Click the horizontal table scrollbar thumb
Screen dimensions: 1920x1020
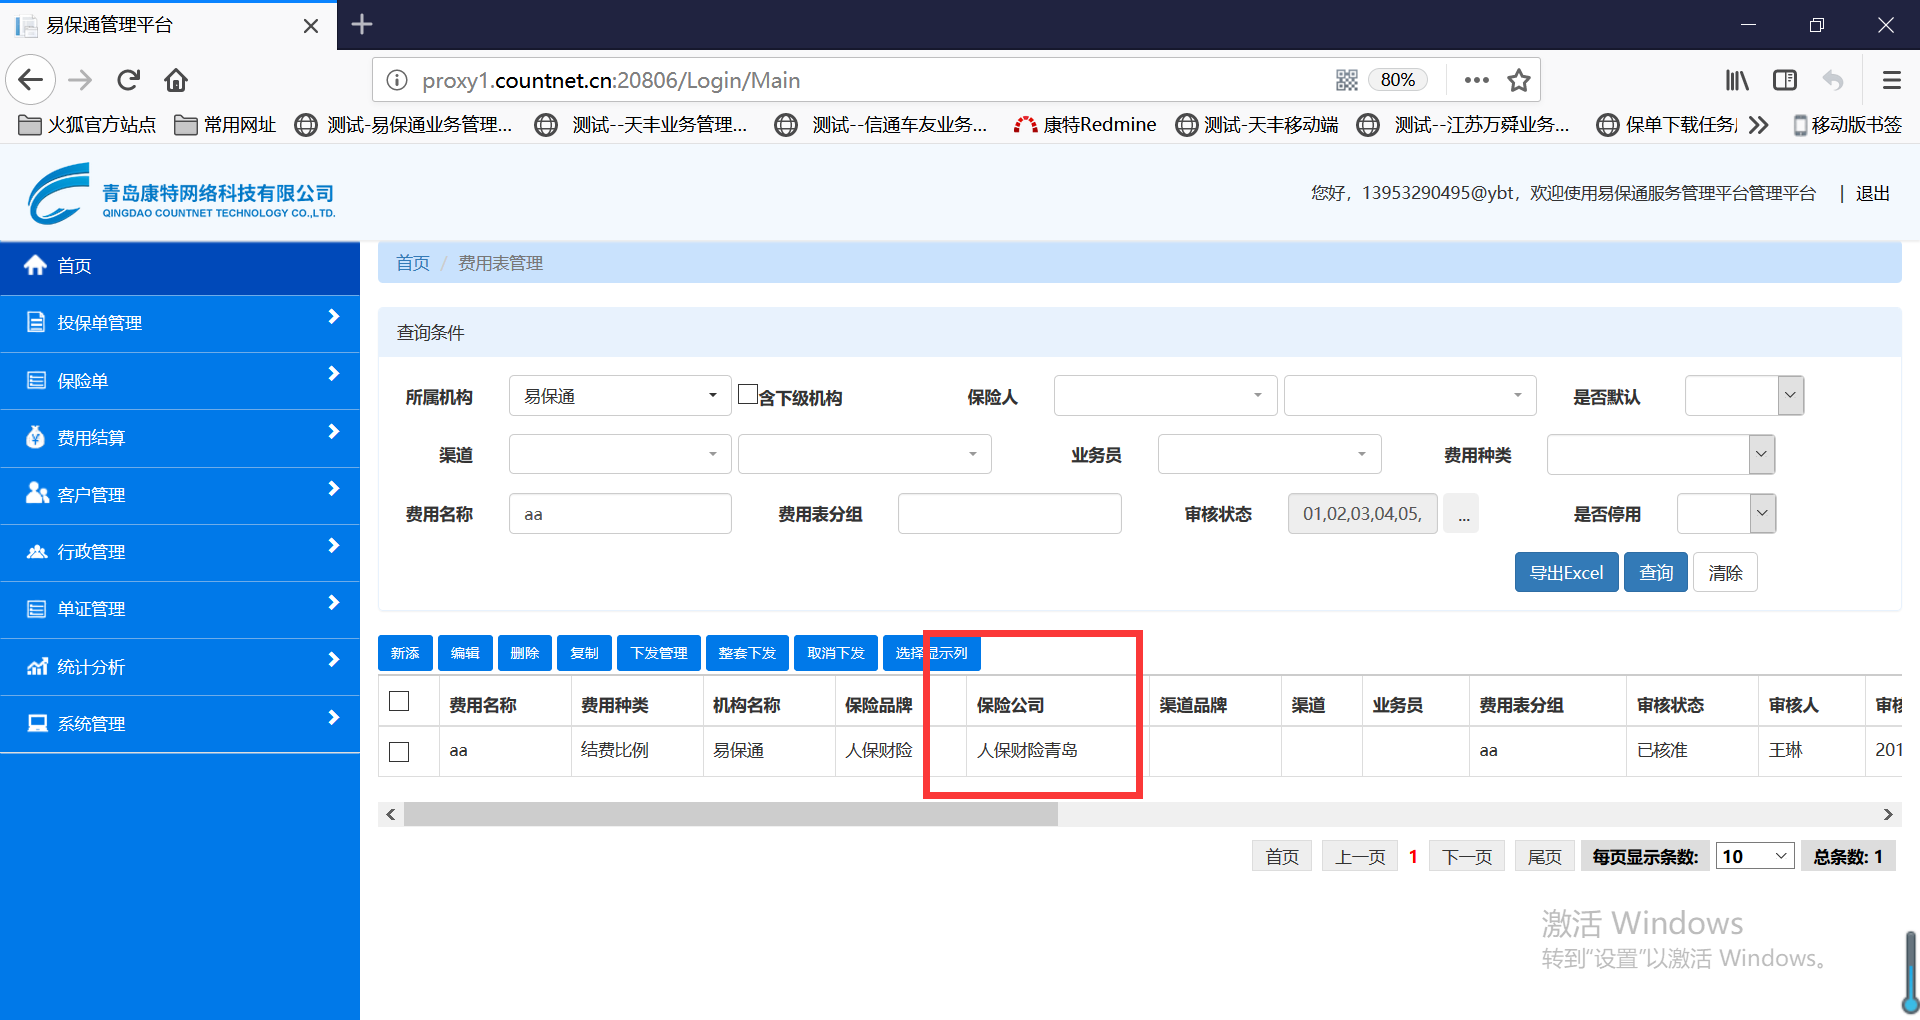[x=730, y=815]
